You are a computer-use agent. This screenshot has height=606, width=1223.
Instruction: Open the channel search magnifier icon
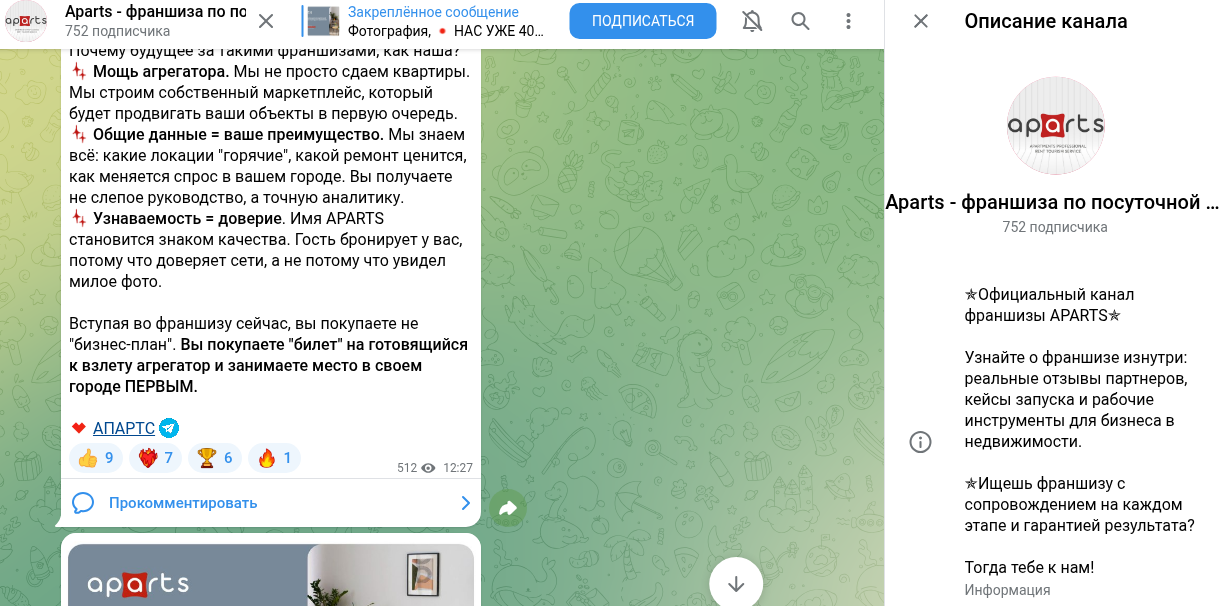coord(800,21)
